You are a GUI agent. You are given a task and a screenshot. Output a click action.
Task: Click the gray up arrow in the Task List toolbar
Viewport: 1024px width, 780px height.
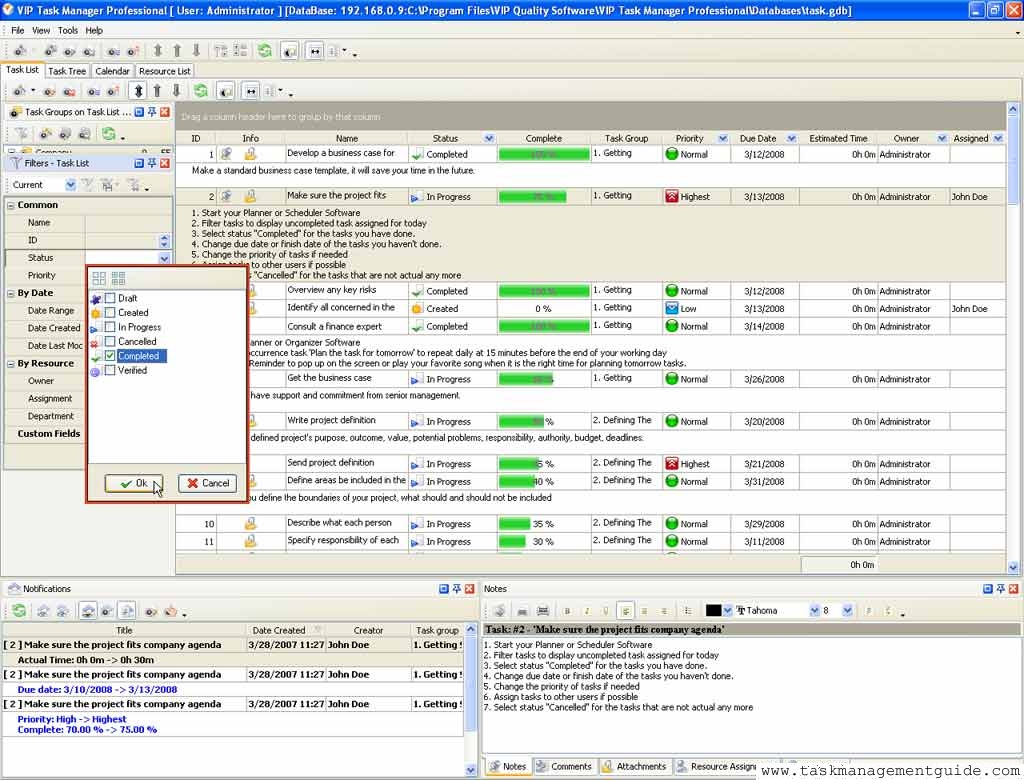click(157, 91)
